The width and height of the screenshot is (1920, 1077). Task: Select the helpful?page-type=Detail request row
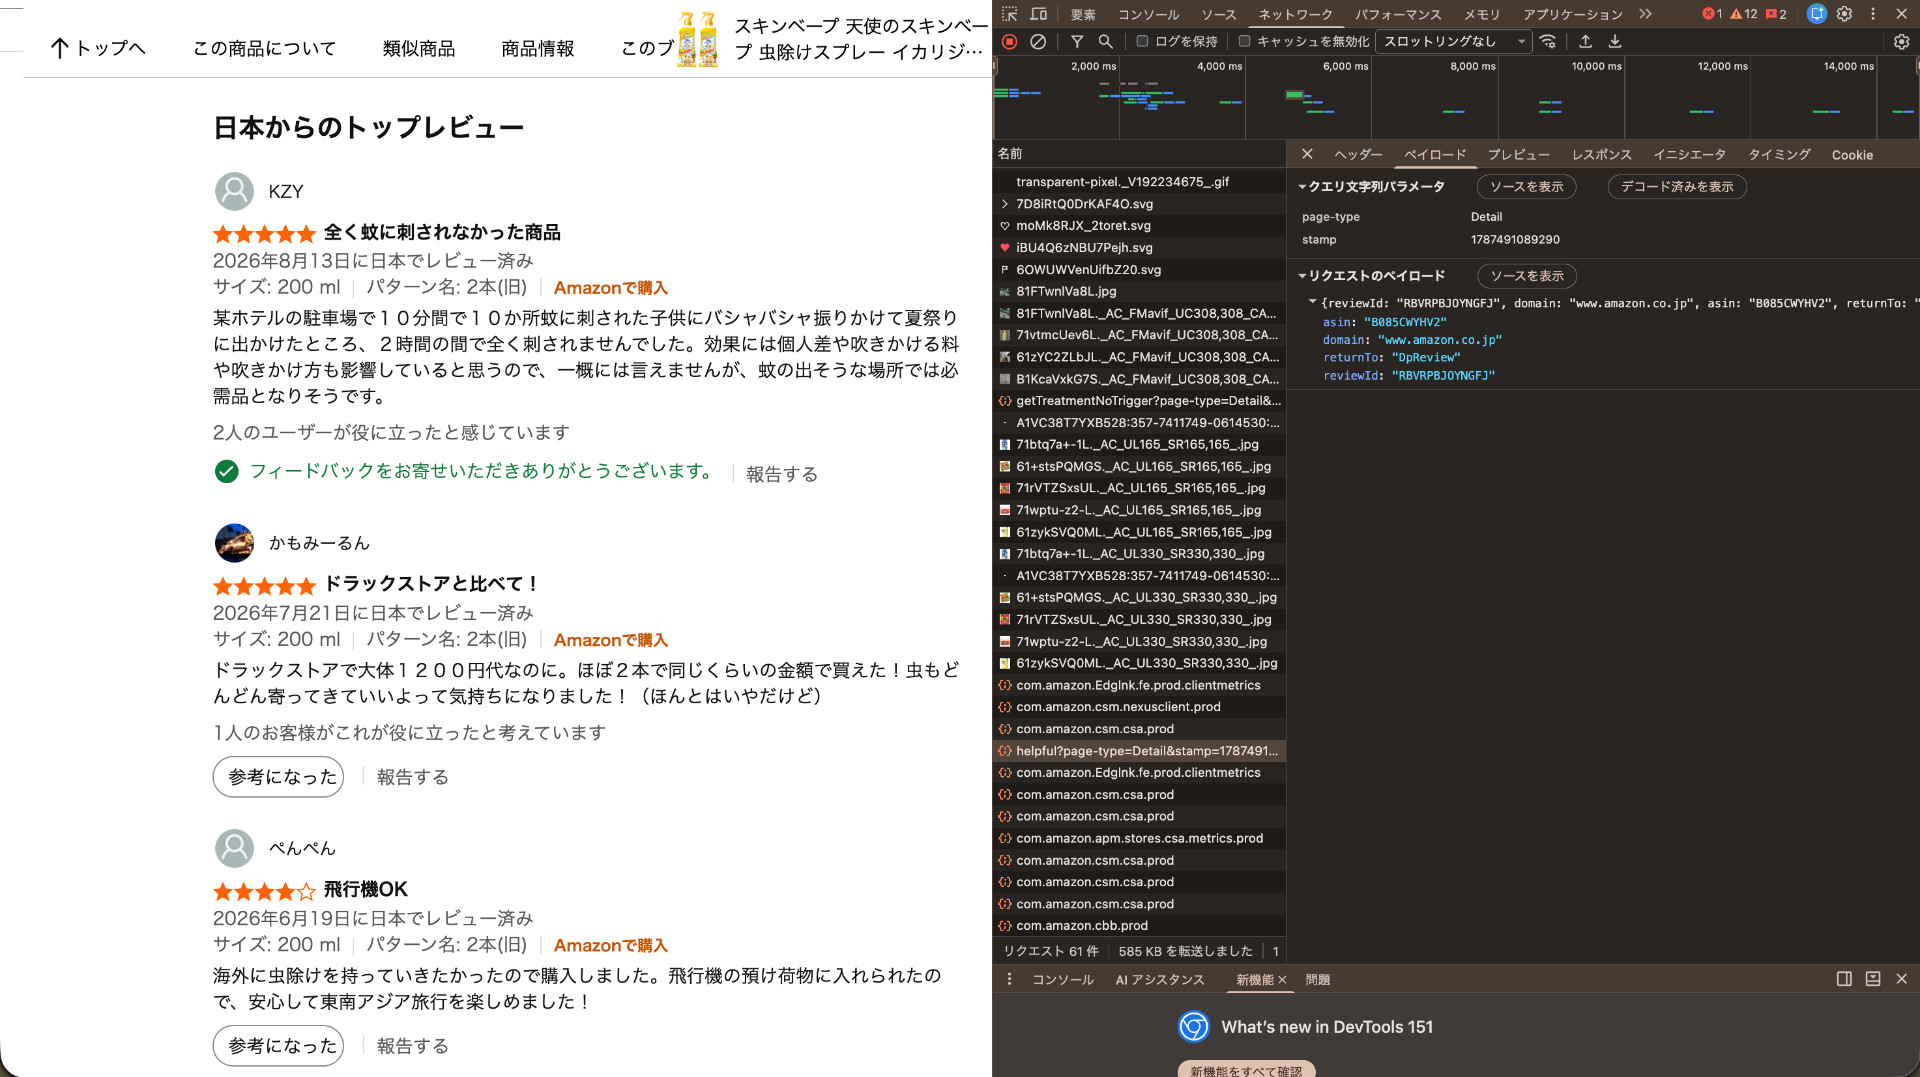click(1139, 751)
